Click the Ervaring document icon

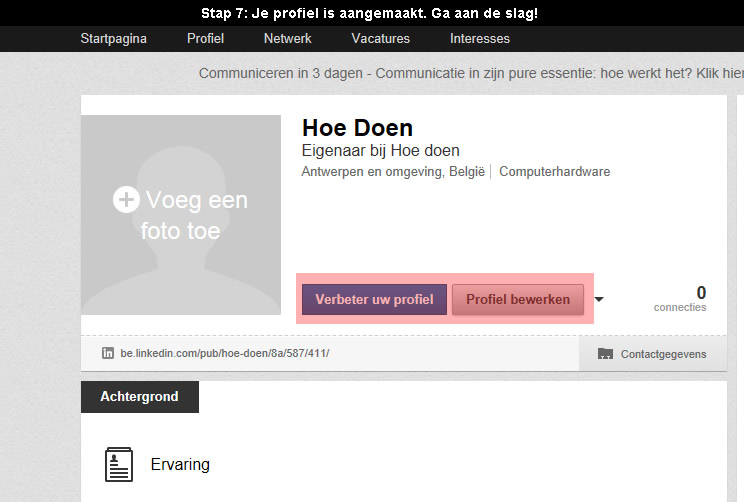[x=119, y=465]
